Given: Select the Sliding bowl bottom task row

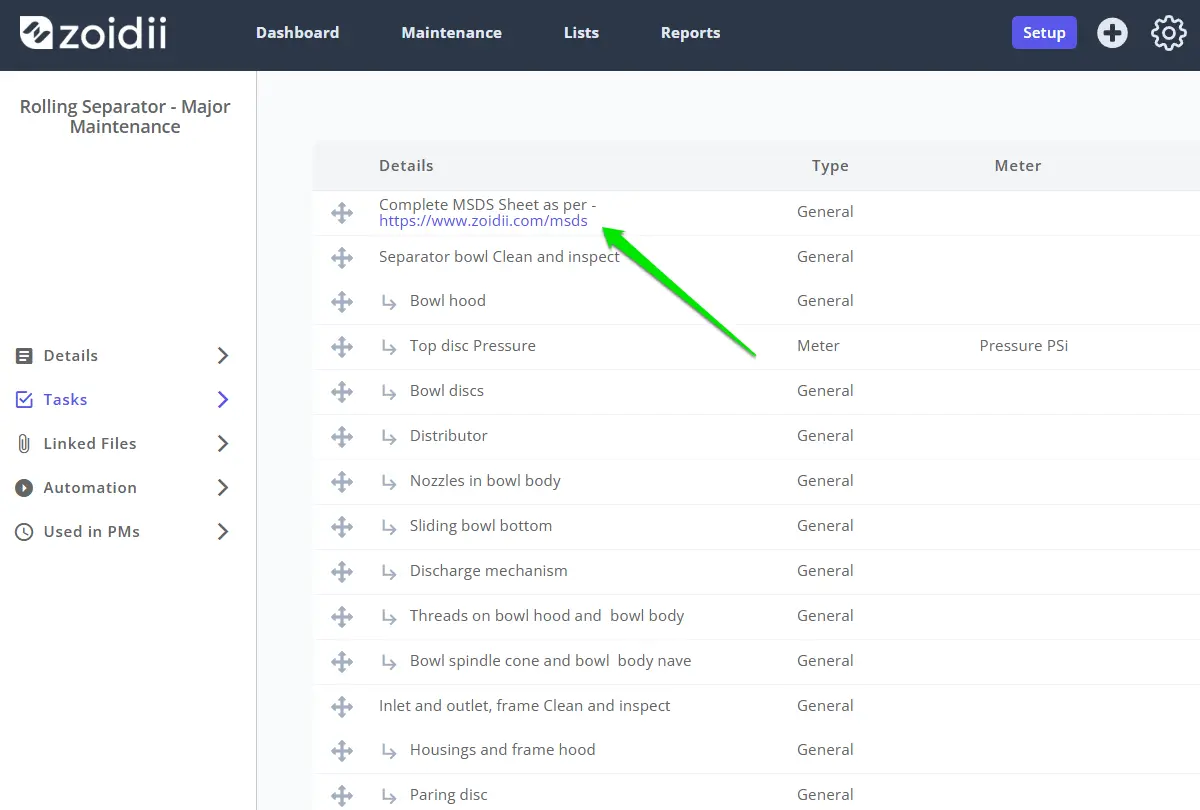Looking at the screenshot, I should pyautogui.click(x=756, y=526).
